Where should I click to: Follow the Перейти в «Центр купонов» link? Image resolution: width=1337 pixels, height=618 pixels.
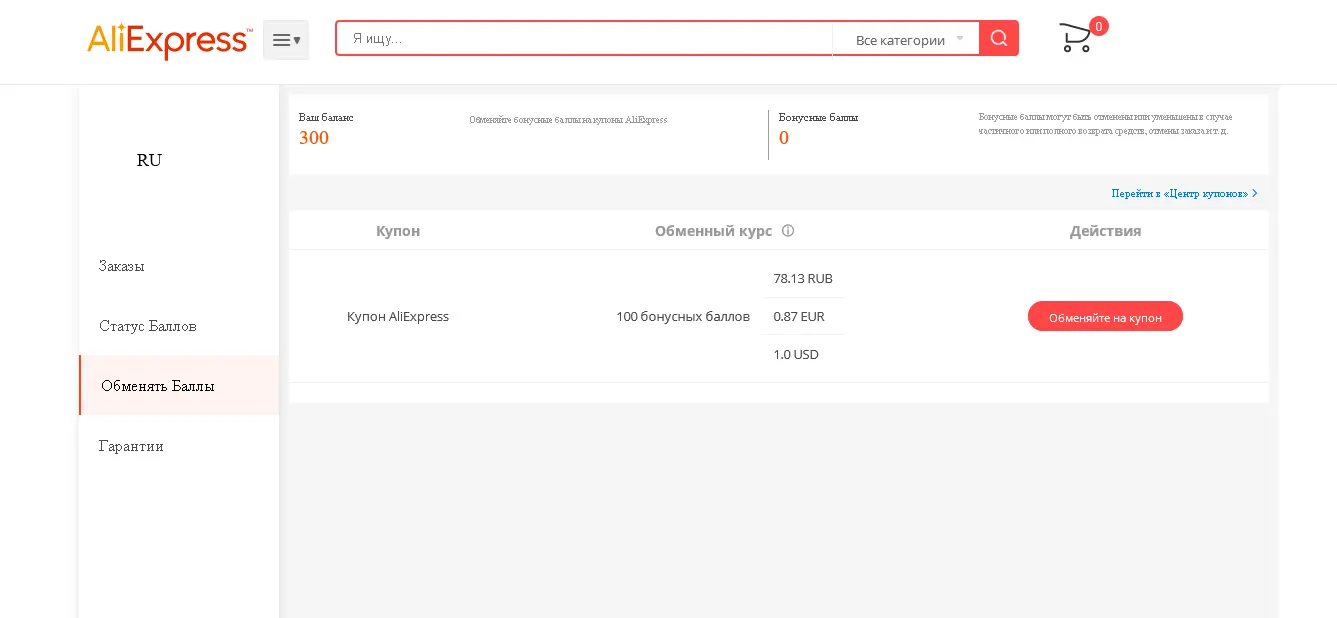coord(1184,193)
